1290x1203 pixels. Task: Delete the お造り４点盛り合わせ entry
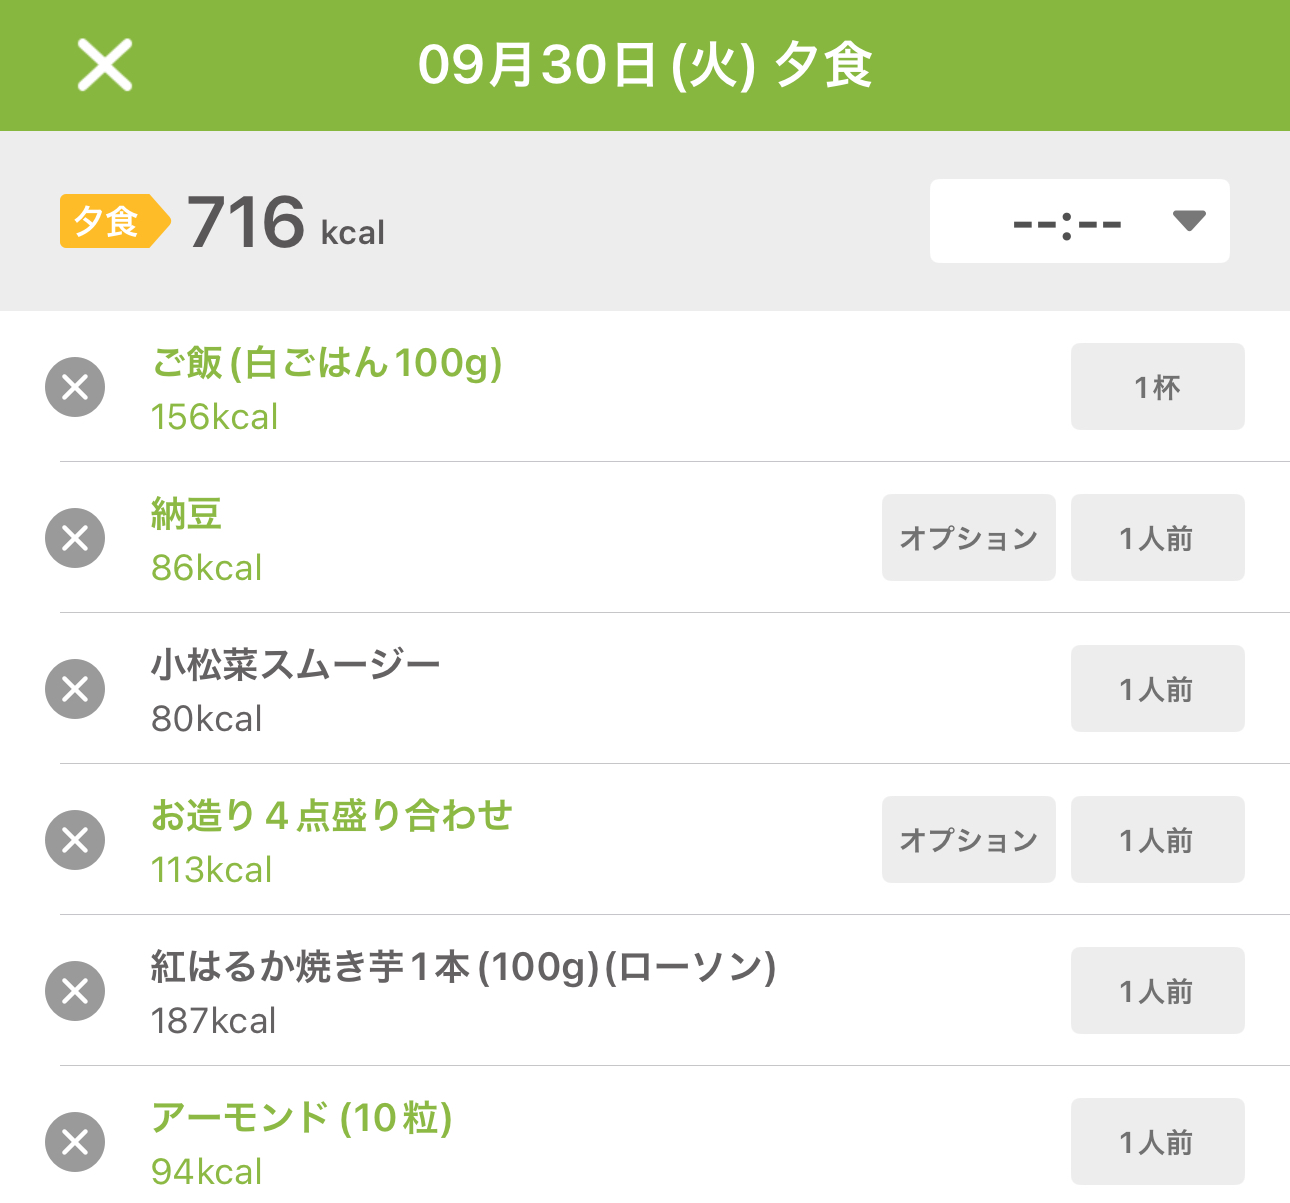(75, 840)
